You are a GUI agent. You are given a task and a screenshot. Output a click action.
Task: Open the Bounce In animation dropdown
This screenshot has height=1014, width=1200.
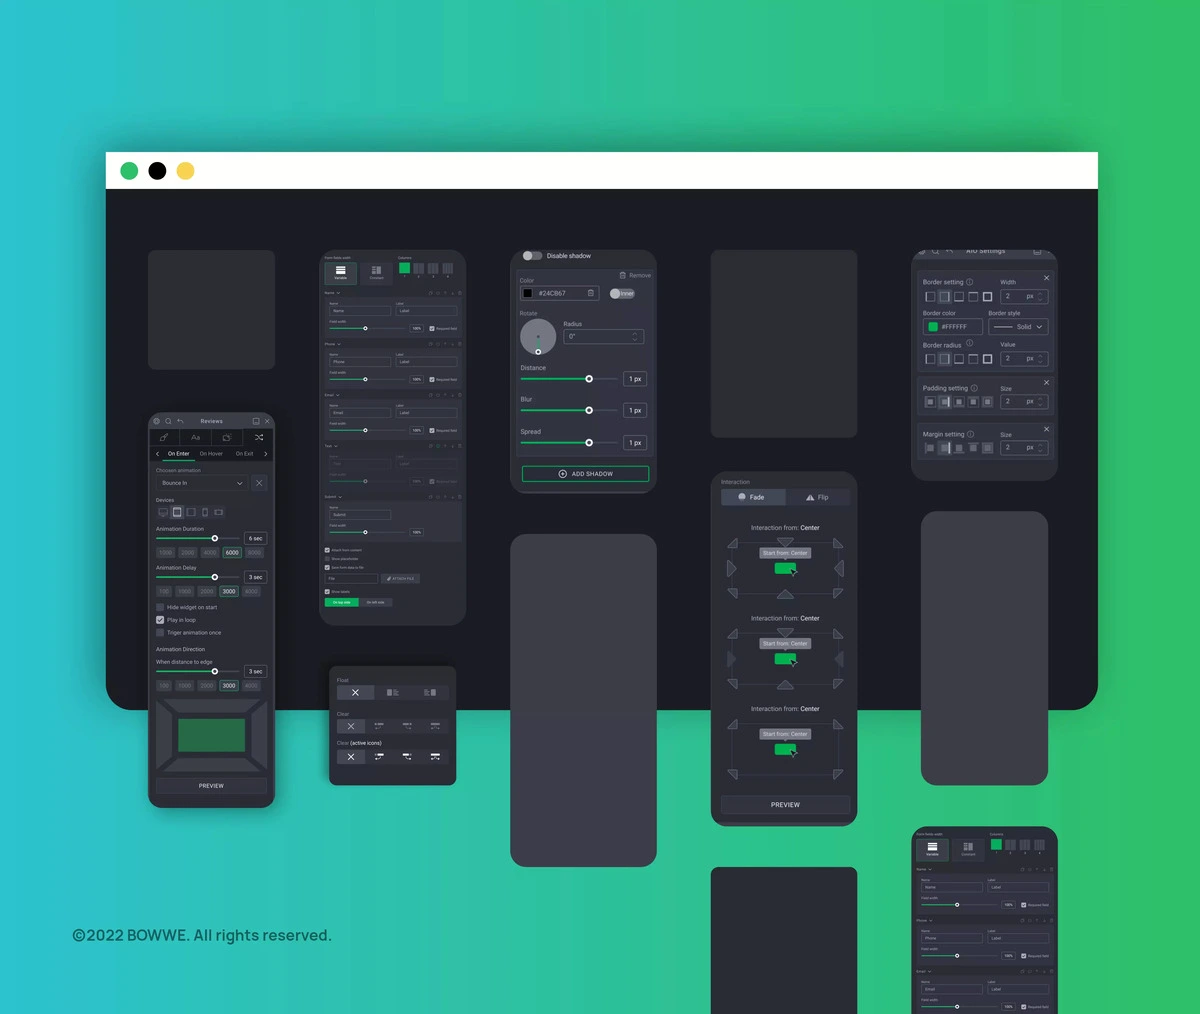[202, 483]
